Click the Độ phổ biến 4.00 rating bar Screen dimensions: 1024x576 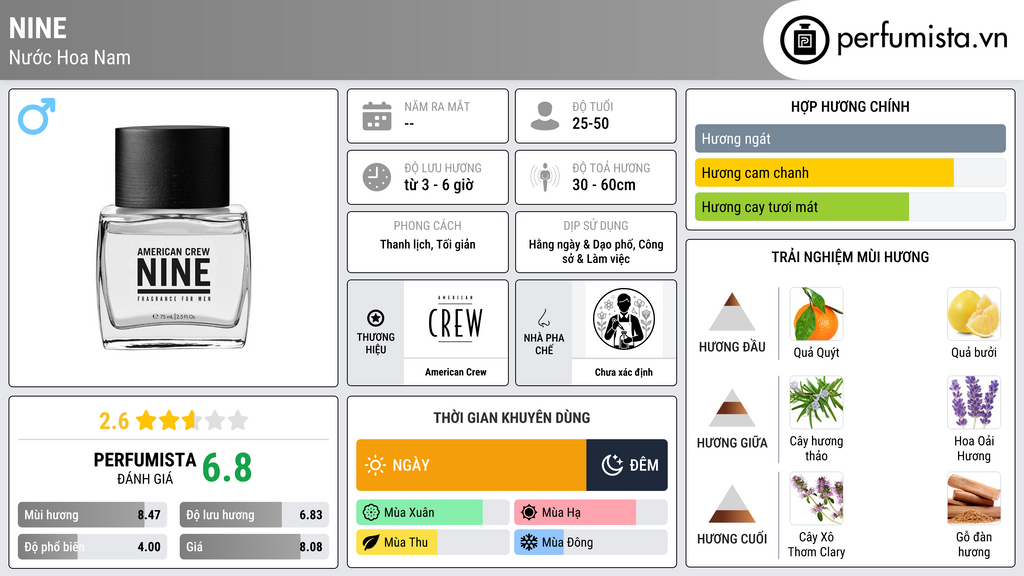pos(93,547)
